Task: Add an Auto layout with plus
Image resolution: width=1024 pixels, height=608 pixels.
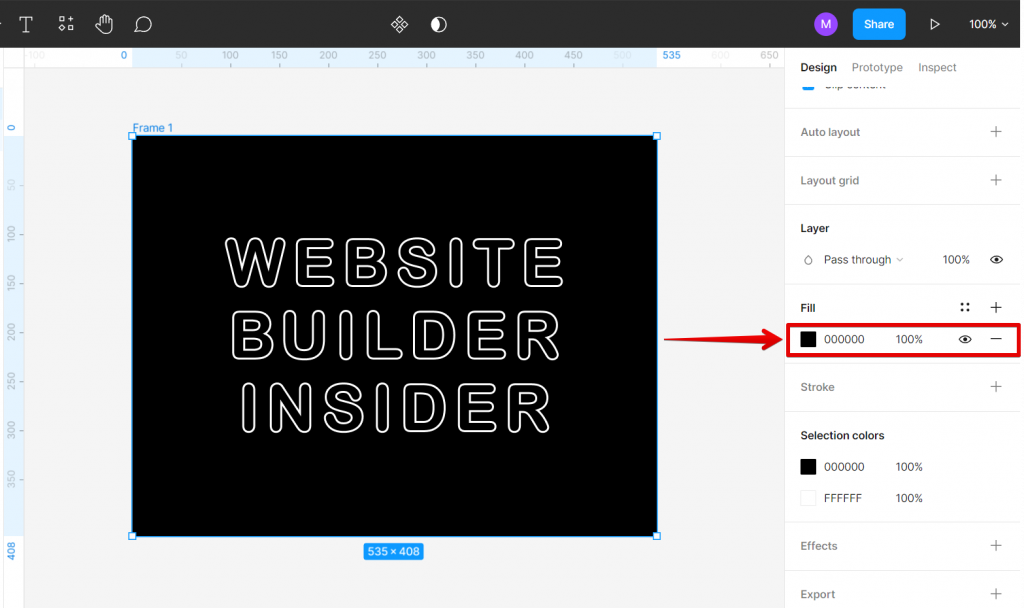Action: click(996, 132)
